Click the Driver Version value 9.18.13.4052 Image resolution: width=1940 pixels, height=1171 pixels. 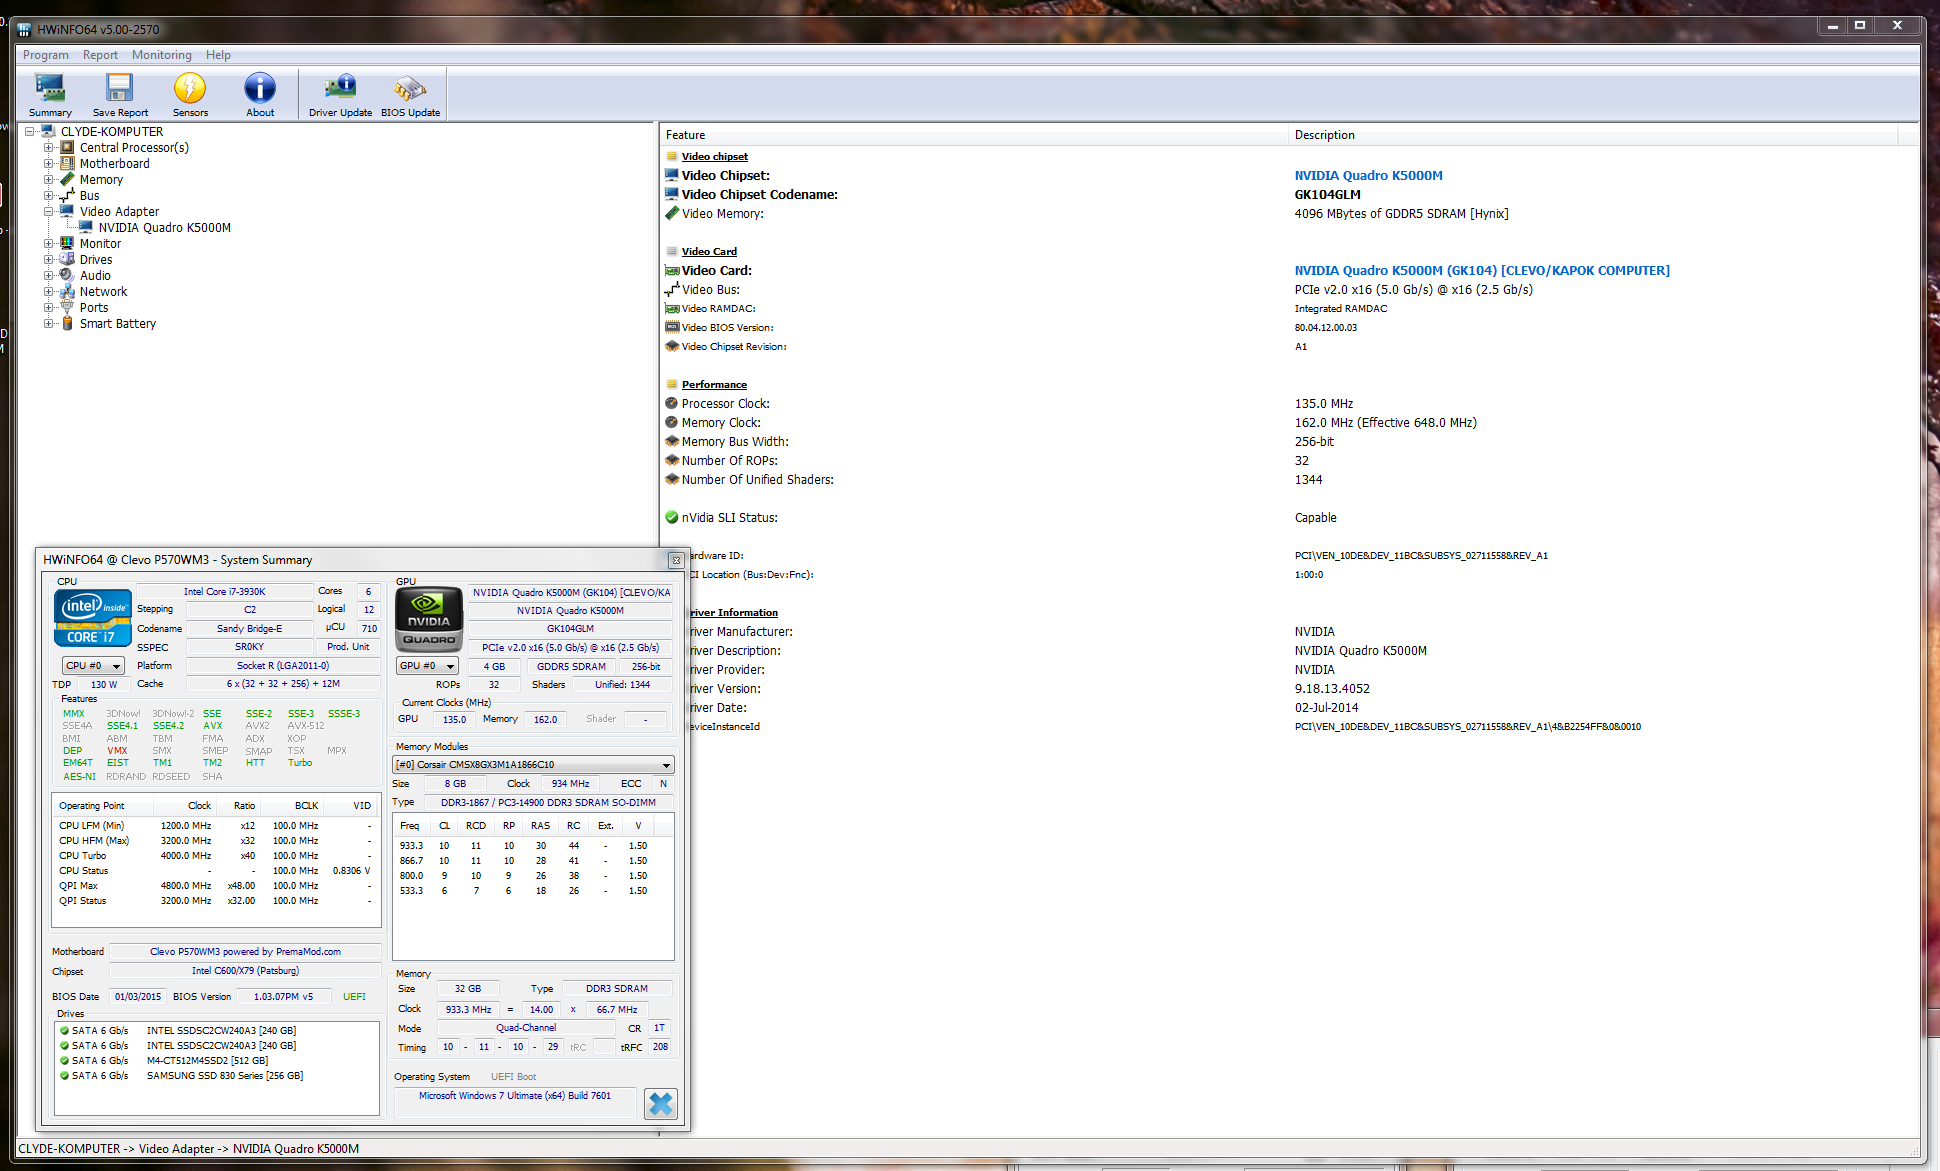tap(1332, 688)
